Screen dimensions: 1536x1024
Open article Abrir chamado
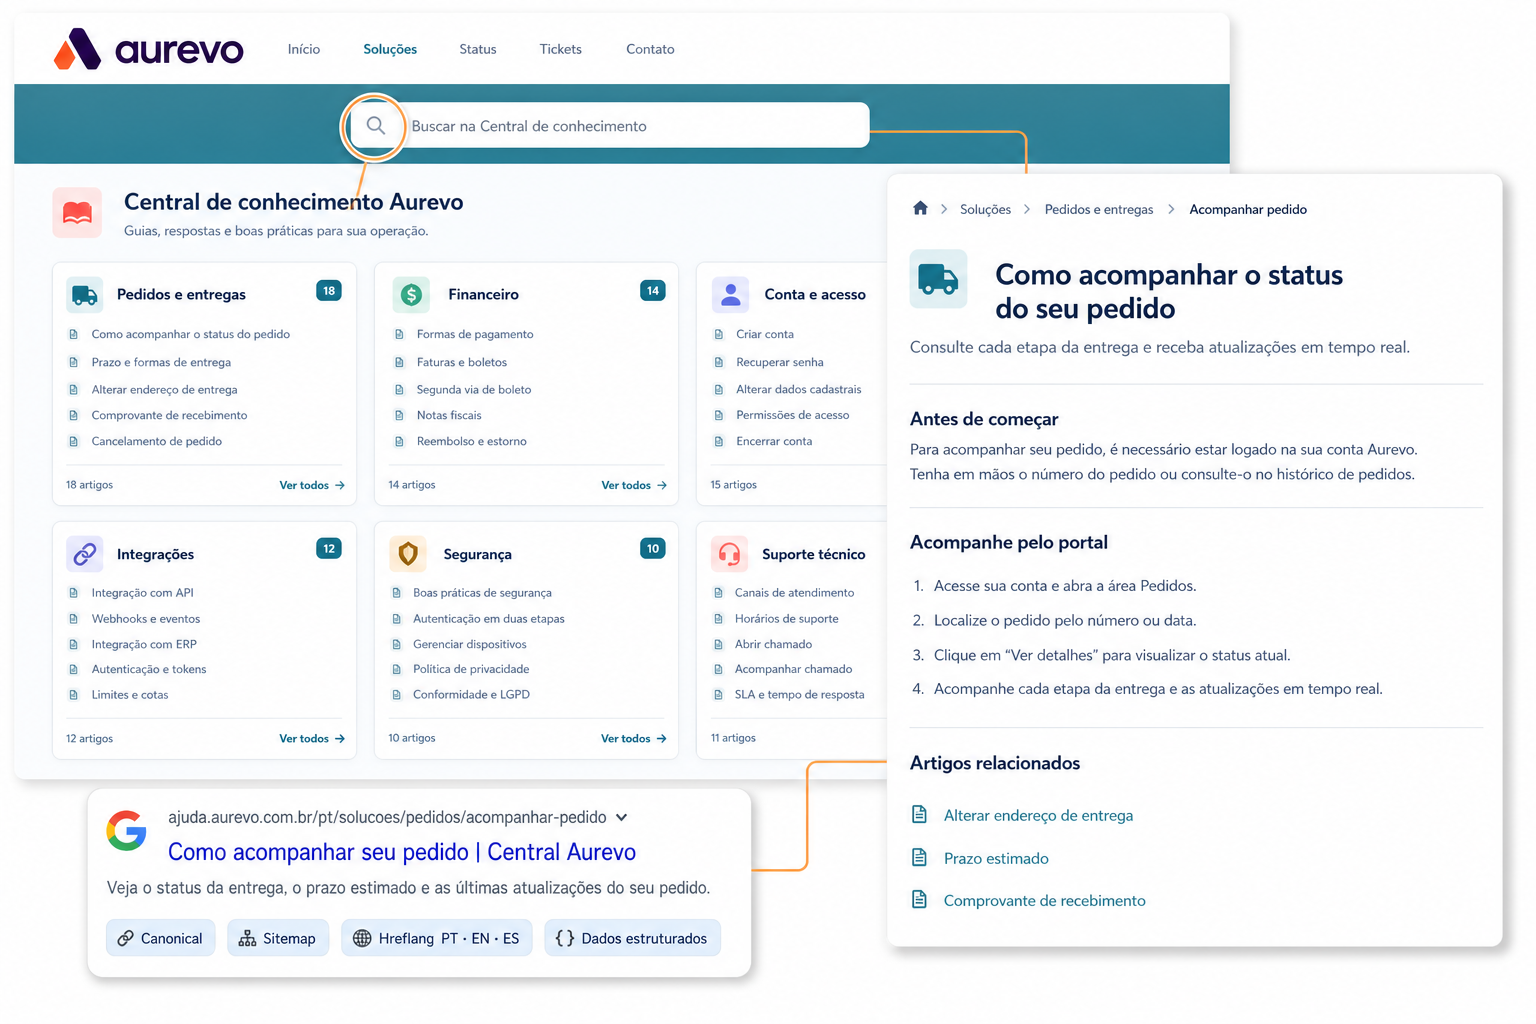(774, 644)
